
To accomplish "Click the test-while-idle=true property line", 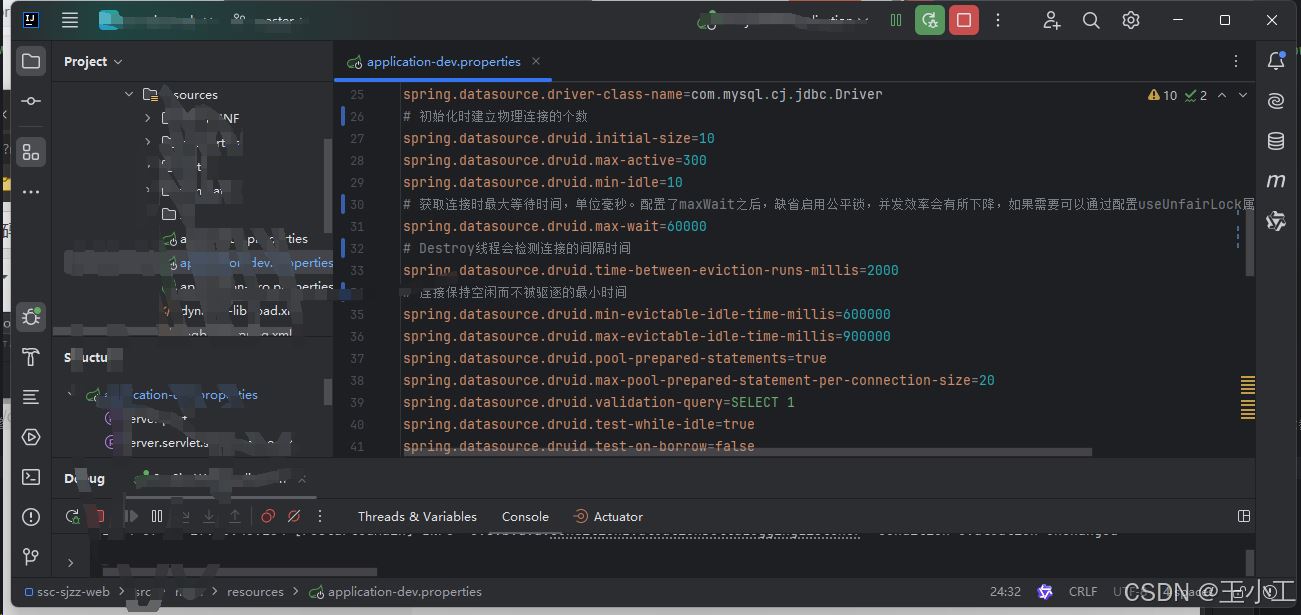I will click(x=579, y=424).
